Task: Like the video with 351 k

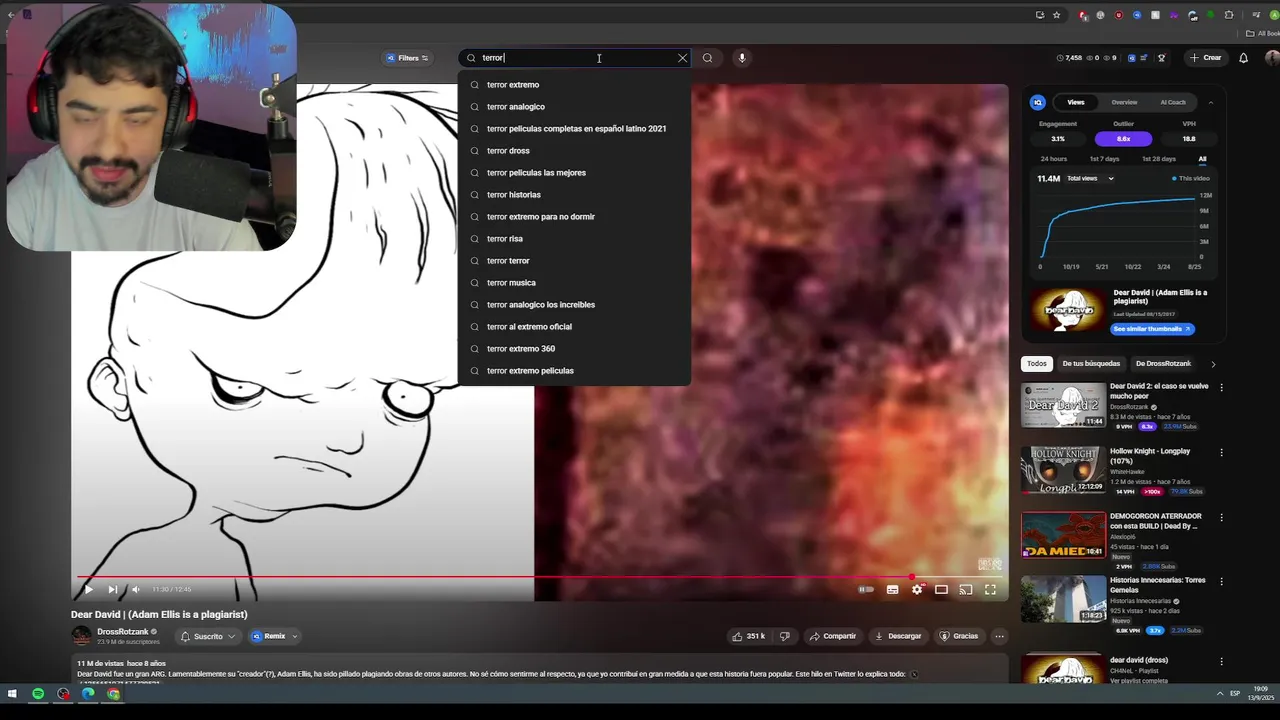Action: point(748,636)
